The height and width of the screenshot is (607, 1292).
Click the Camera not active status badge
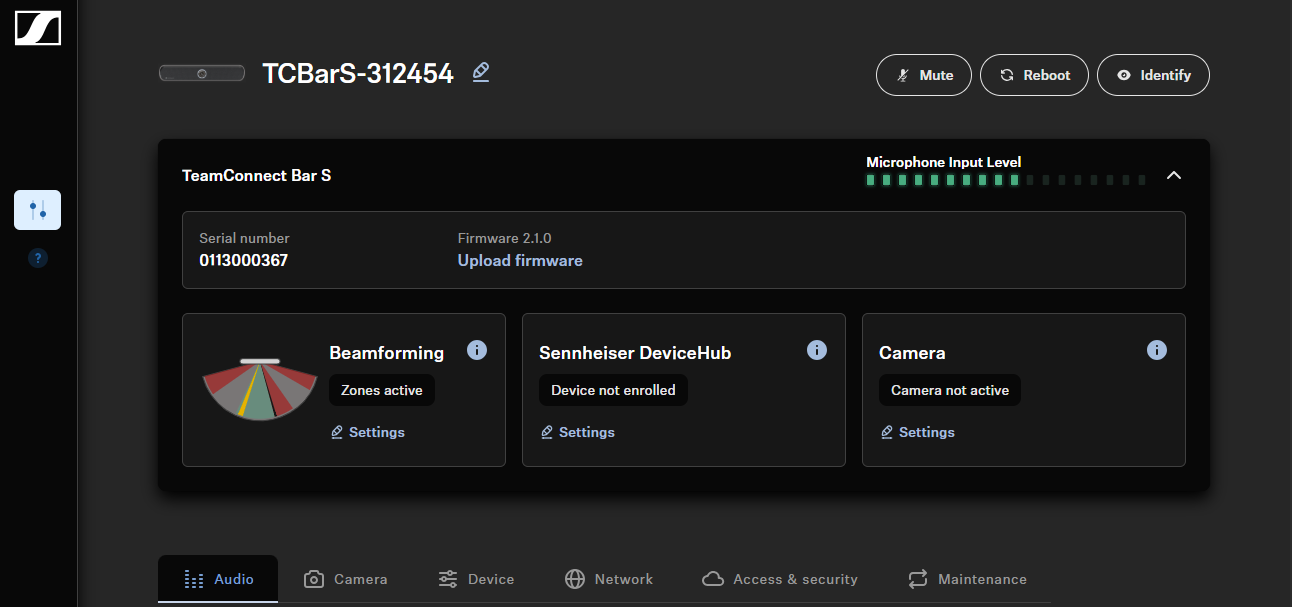point(950,390)
